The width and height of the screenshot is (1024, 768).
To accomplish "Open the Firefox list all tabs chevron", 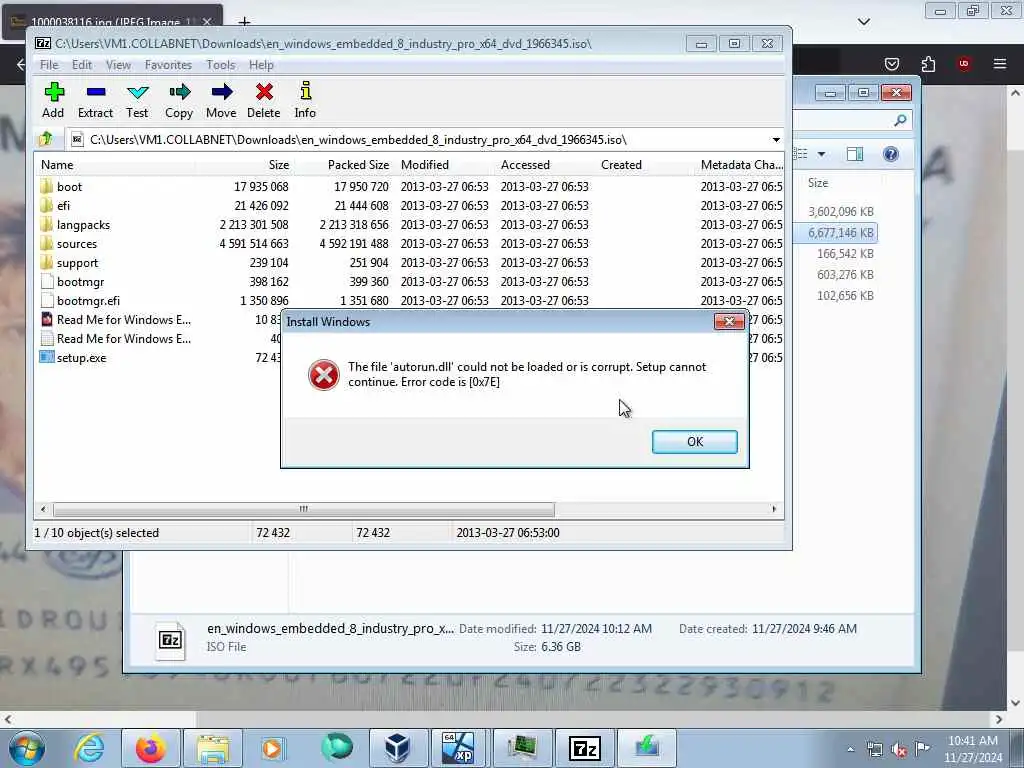I will tap(864, 22).
